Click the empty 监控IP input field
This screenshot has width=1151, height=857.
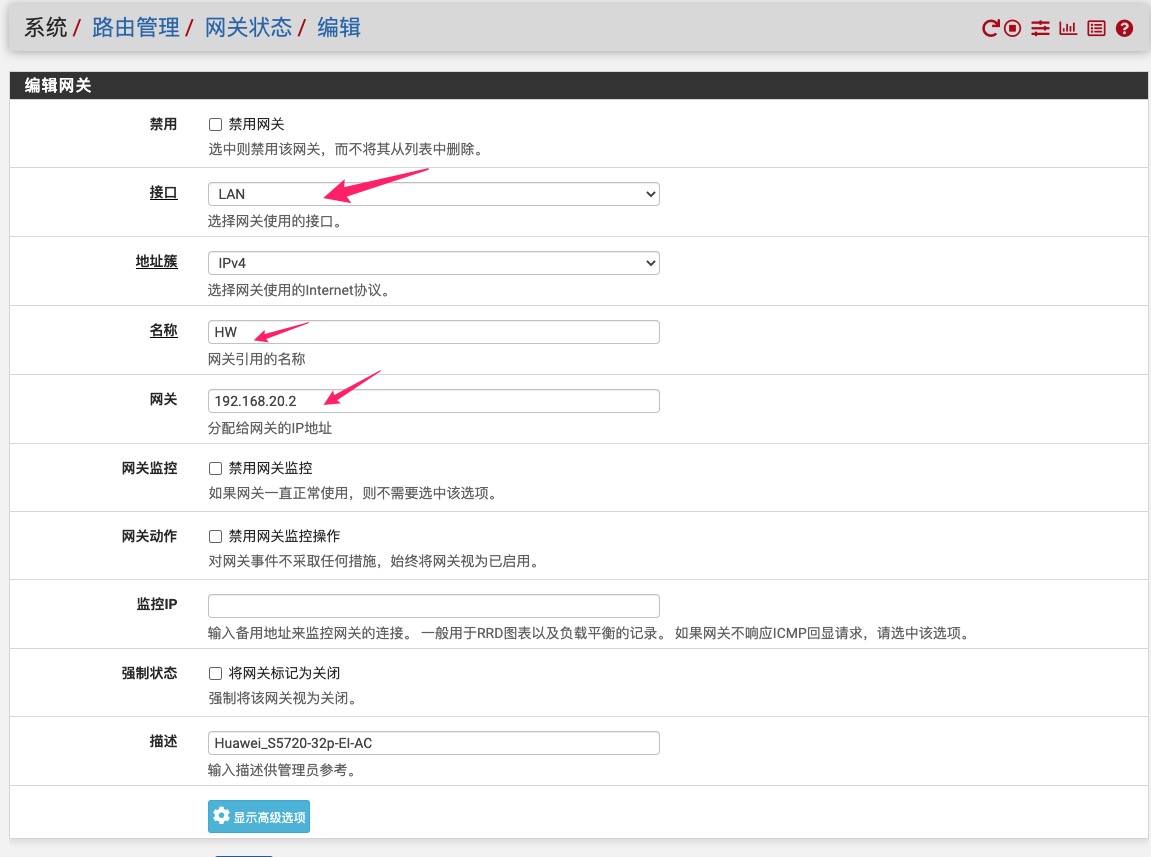(x=433, y=606)
